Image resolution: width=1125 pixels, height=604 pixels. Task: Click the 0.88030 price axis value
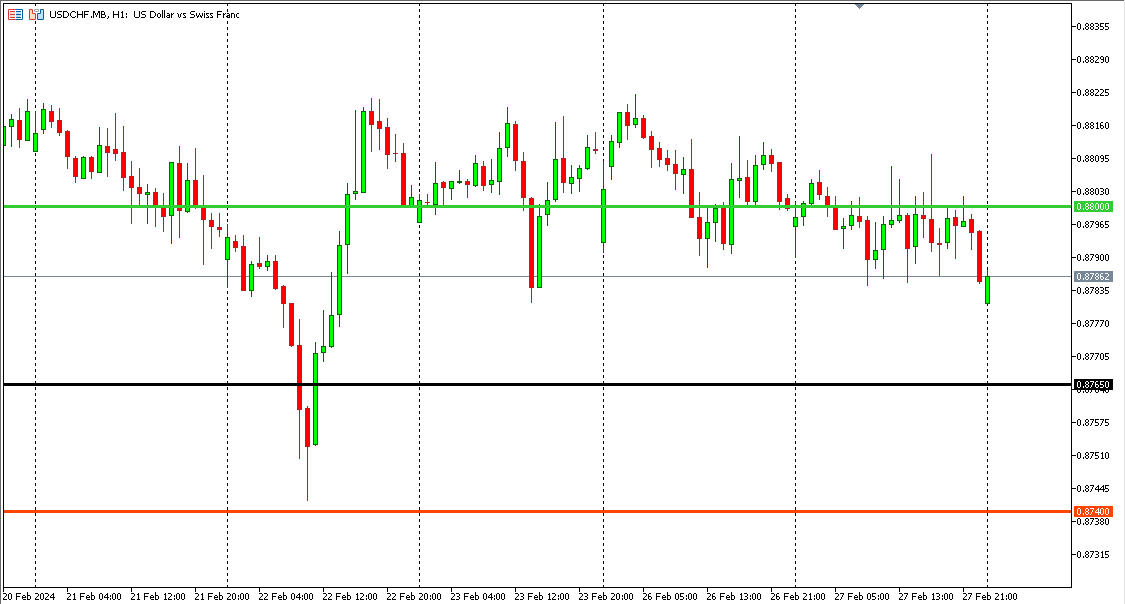tap(1093, 192)
